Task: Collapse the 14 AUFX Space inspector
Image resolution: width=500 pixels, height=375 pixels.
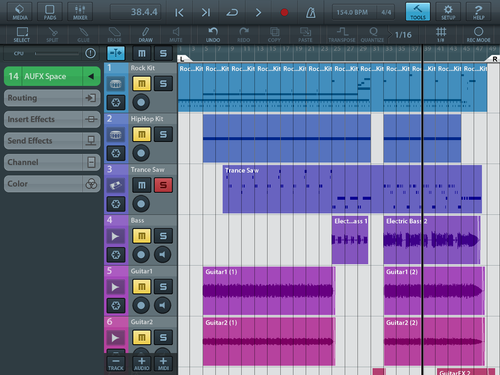Action: (52, 76)
